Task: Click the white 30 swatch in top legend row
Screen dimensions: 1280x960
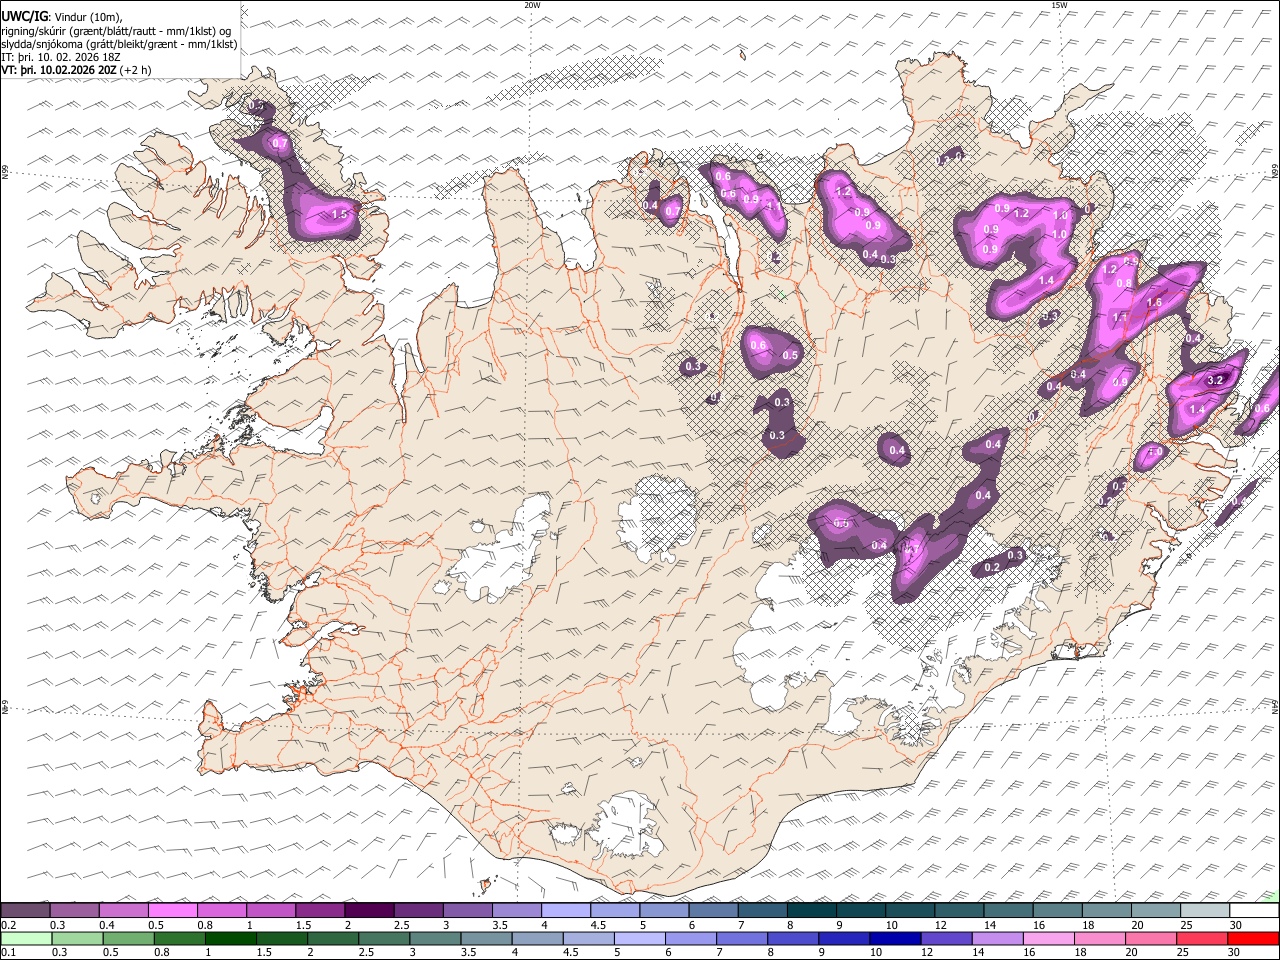Action: (x=1254, y=910)
